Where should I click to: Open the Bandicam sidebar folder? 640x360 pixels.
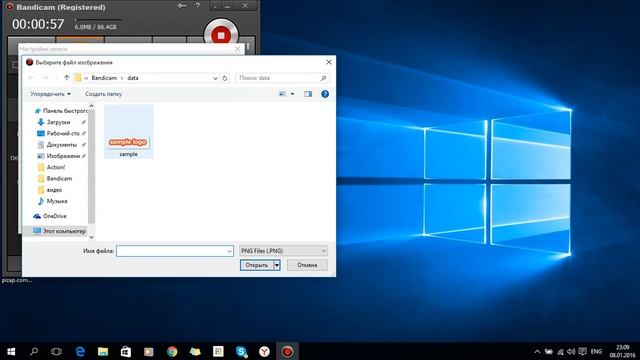click(59, 178)
